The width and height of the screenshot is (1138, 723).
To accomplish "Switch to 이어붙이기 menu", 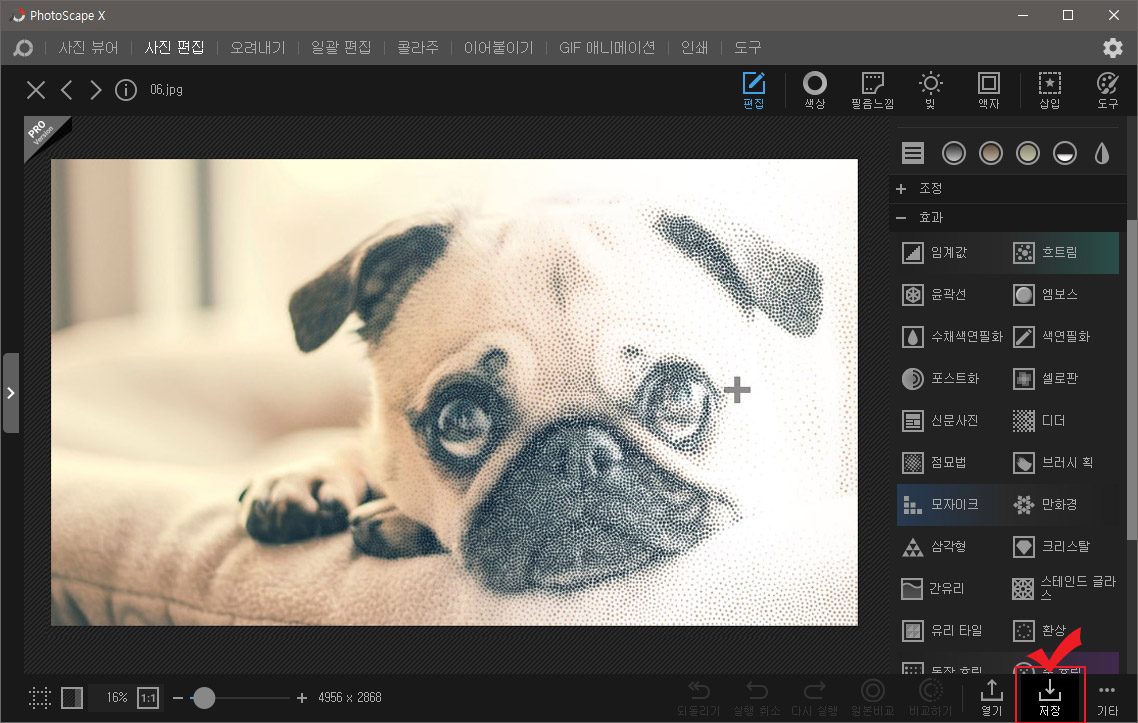I will point(499,48).
